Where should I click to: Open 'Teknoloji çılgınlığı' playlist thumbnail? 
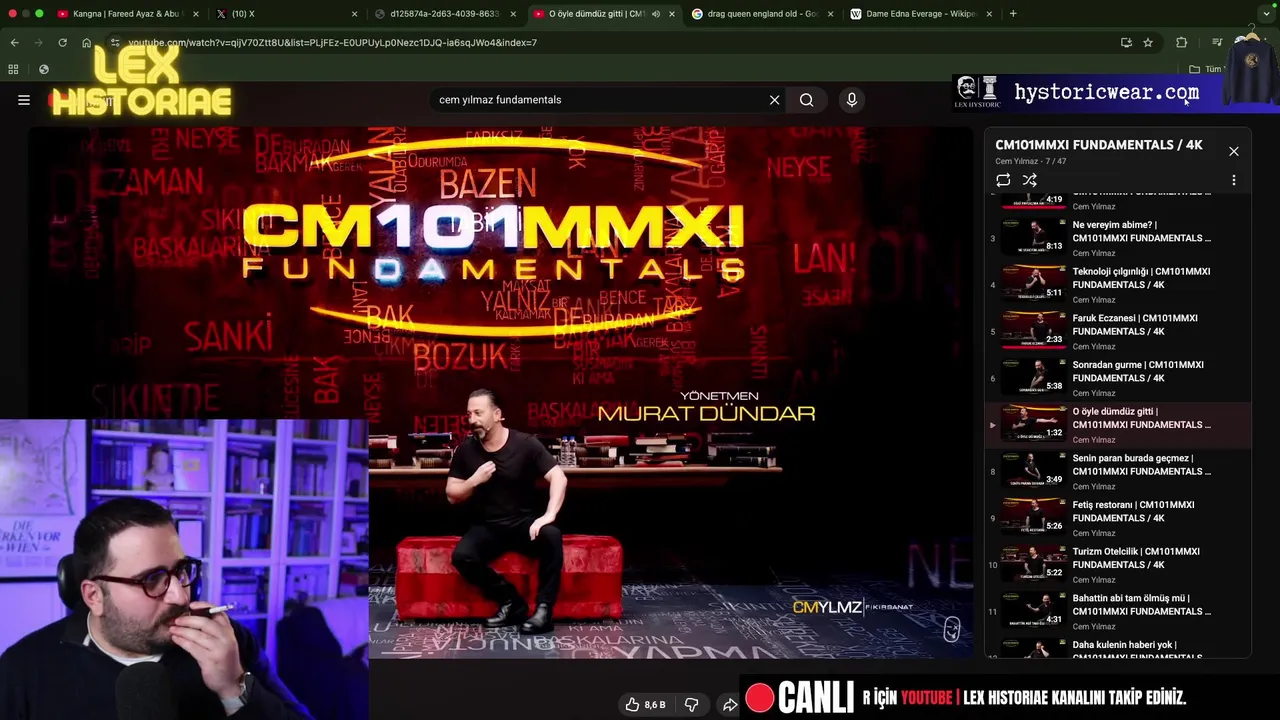click(1034, 284)
